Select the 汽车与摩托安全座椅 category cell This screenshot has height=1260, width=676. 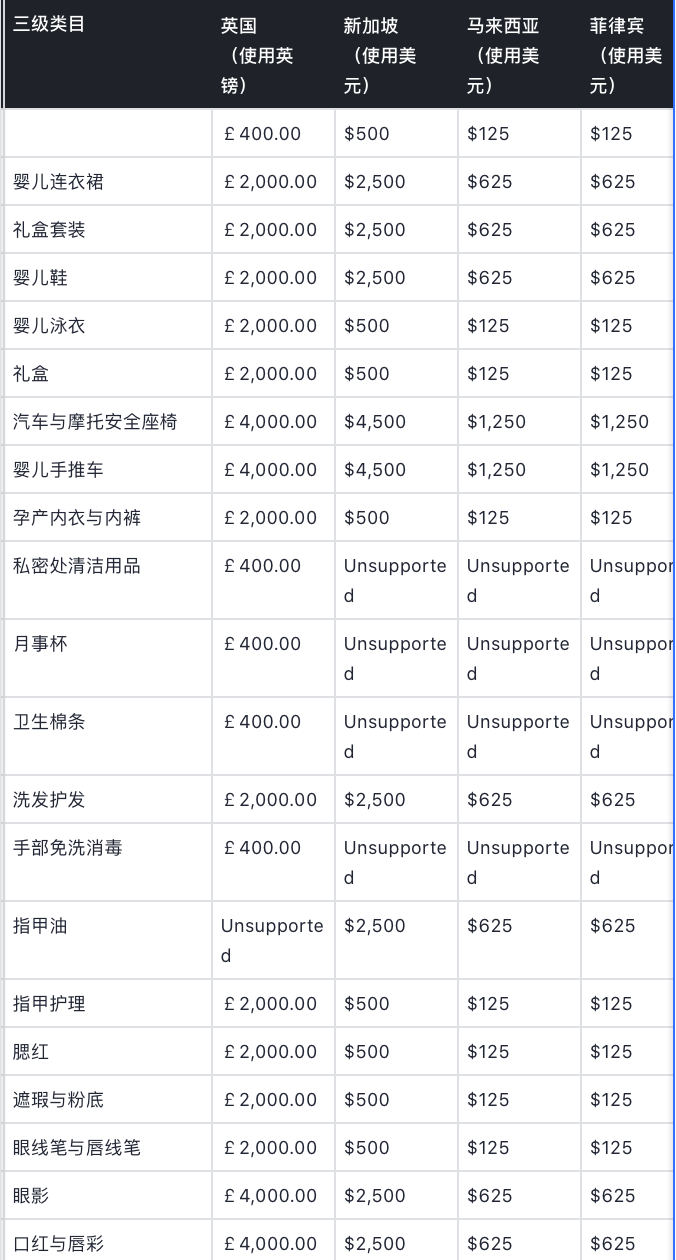click(95, 422)
